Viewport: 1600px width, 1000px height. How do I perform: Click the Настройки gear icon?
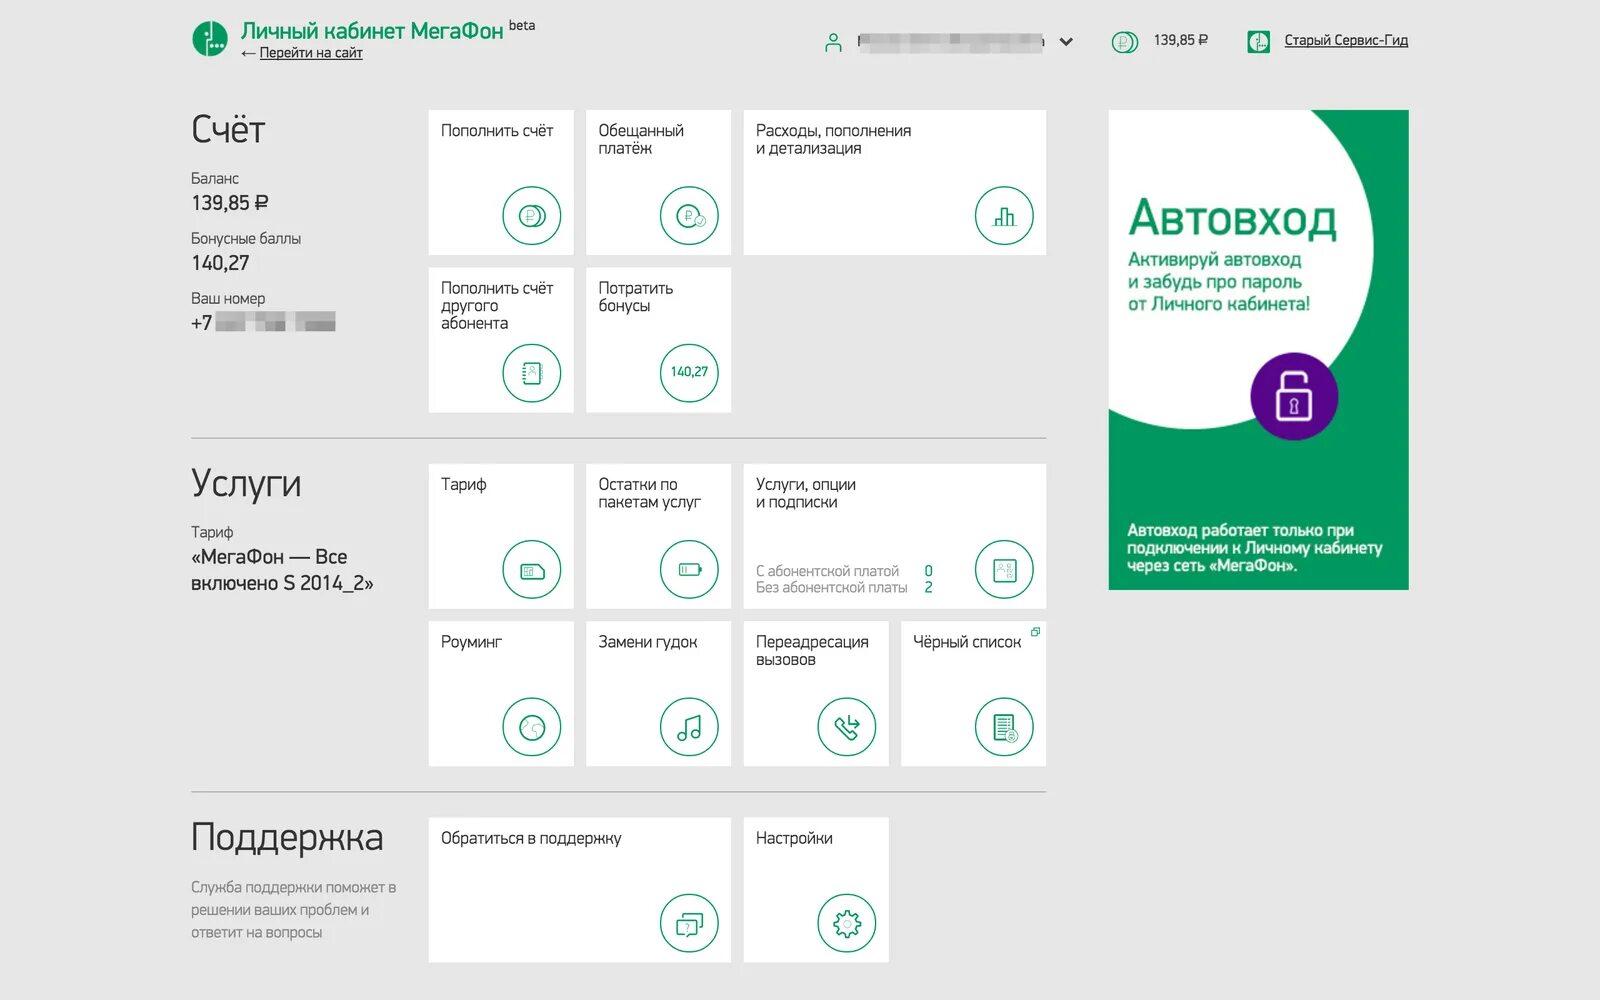pos(847,923)
